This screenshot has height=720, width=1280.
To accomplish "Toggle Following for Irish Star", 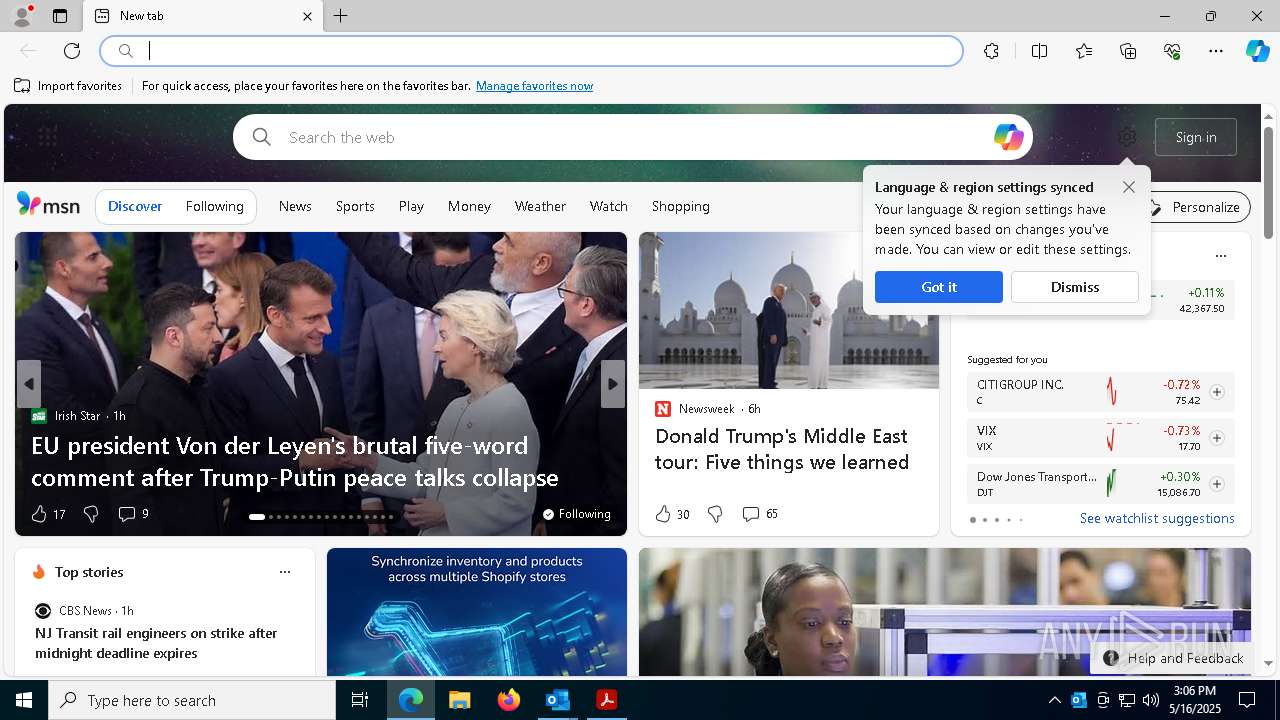I will tap(576, 514).
